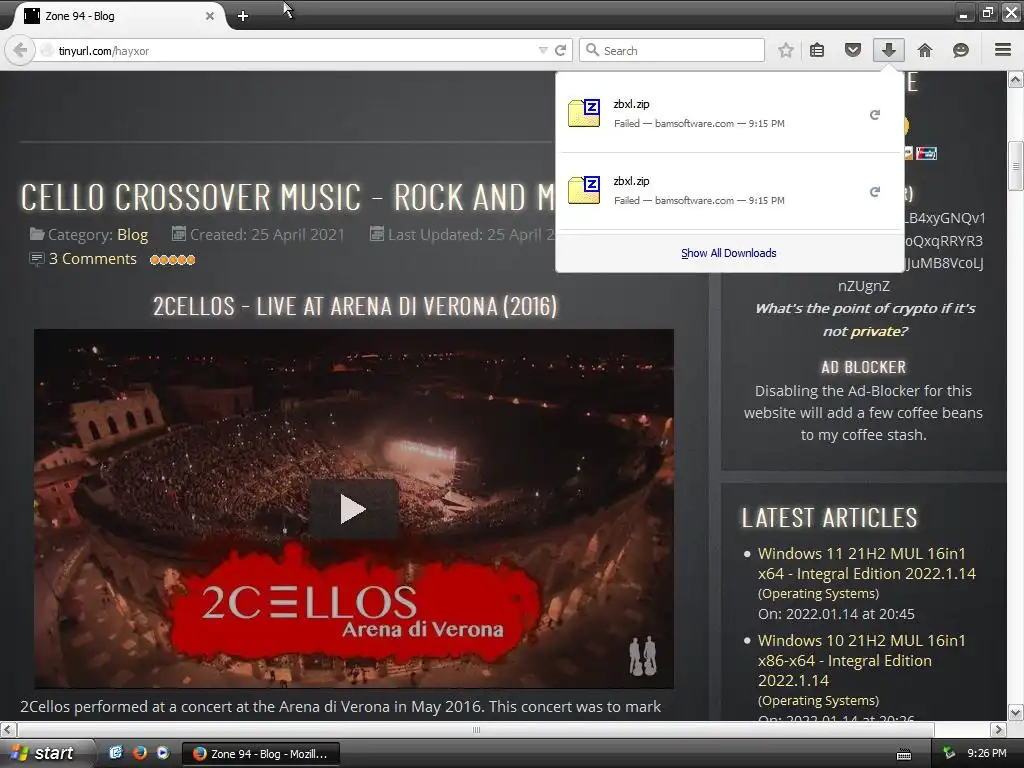Open Windows 11 21H2 MUL 16in1 x64 article

pos(867,563)
